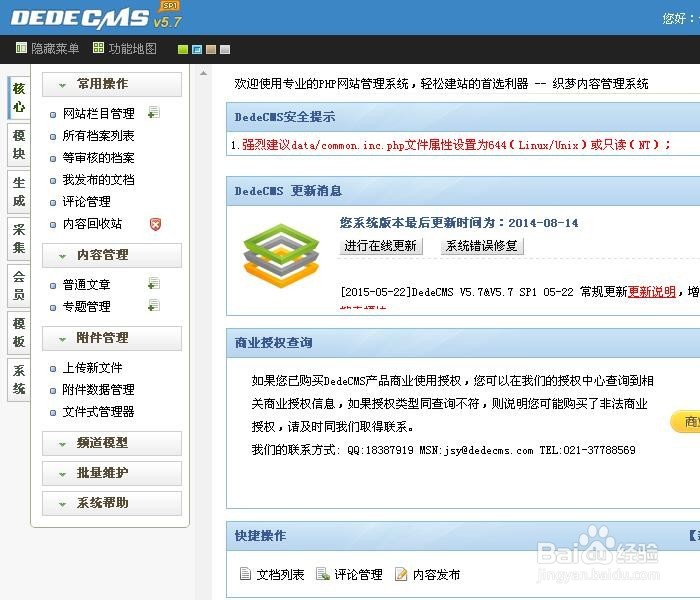This screenshot has width=700, height=600.
Task: Open 内容回收站 menu item
Action: point(92,224)
